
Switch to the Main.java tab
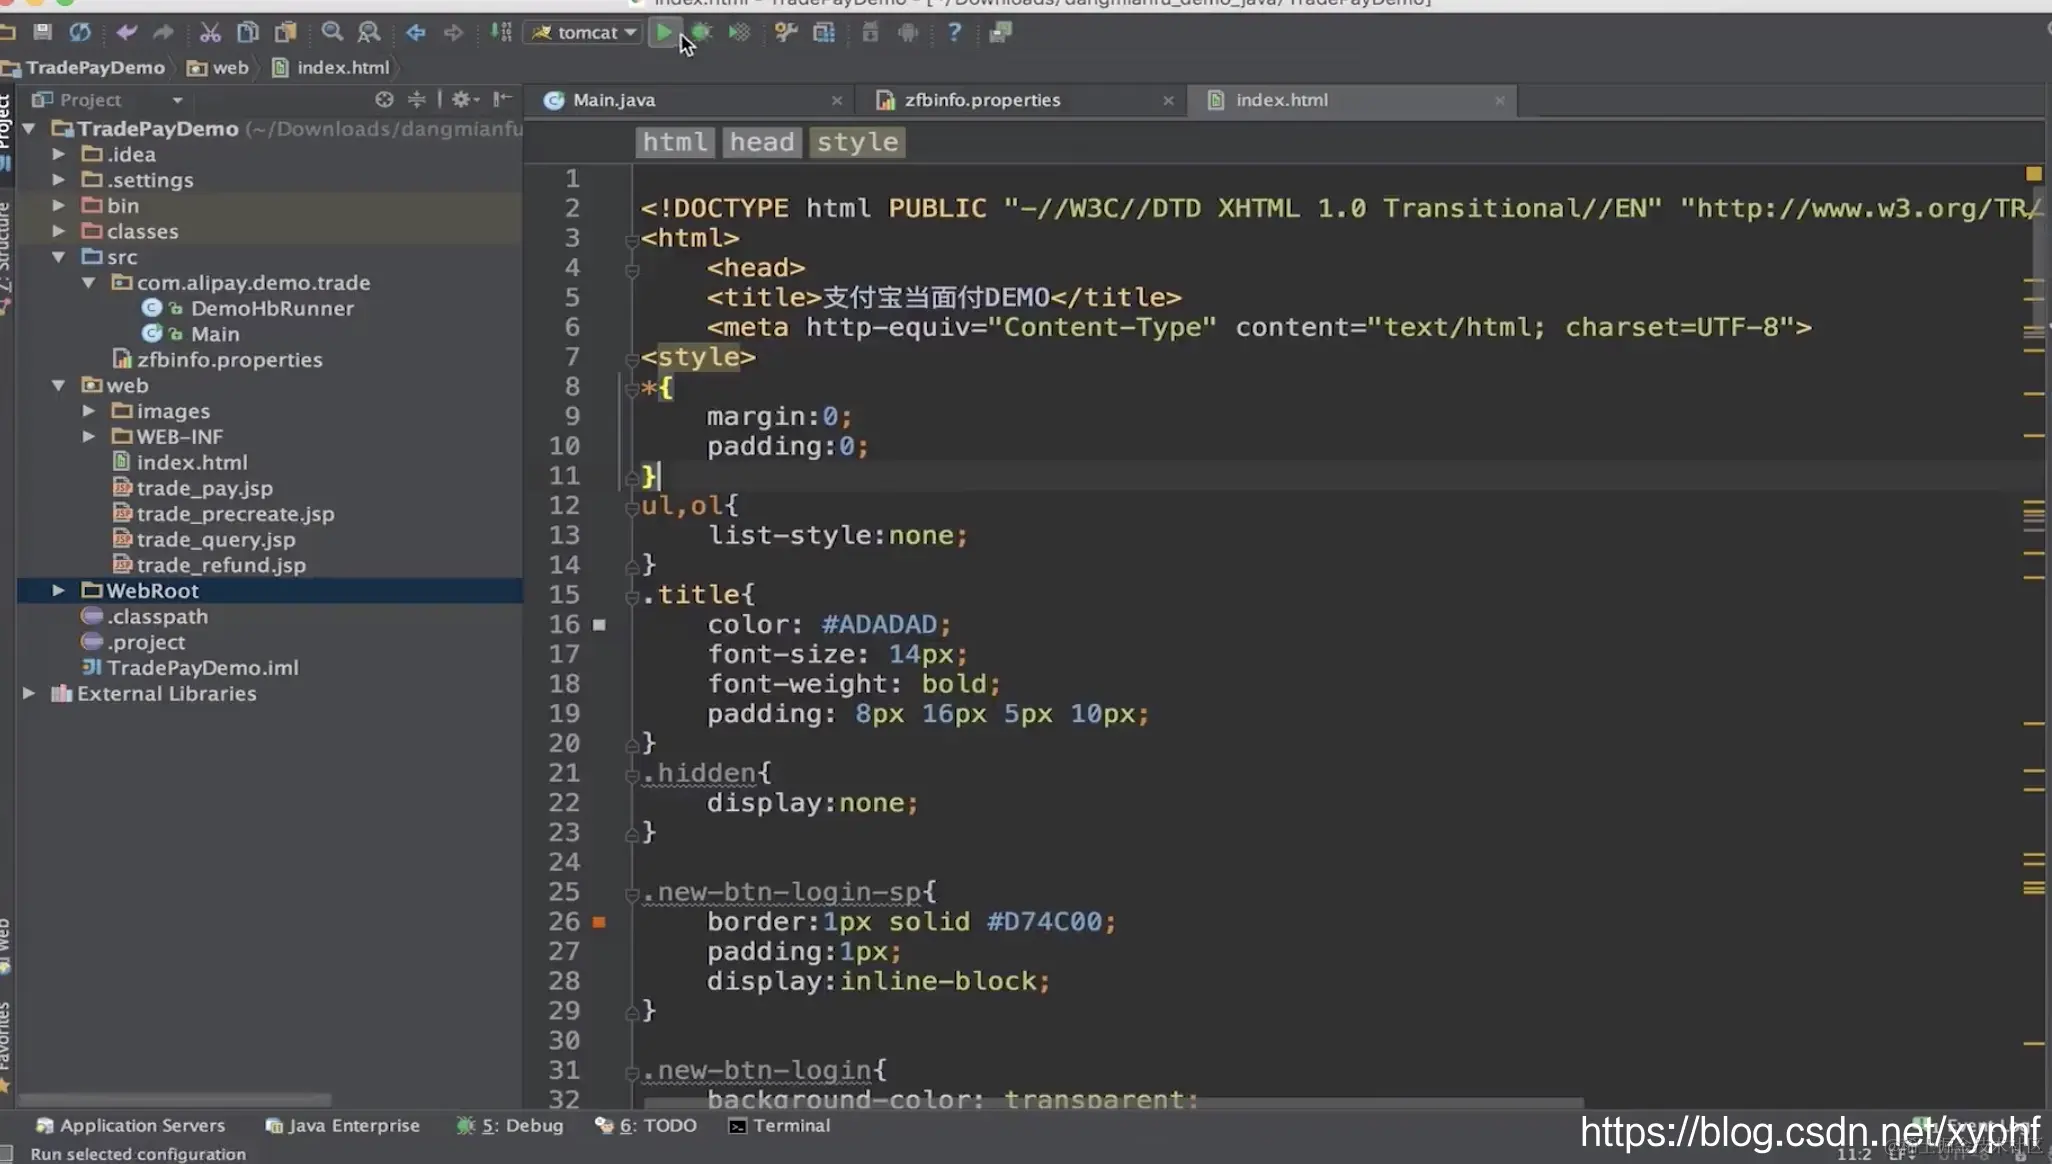[x=613, y=100]
